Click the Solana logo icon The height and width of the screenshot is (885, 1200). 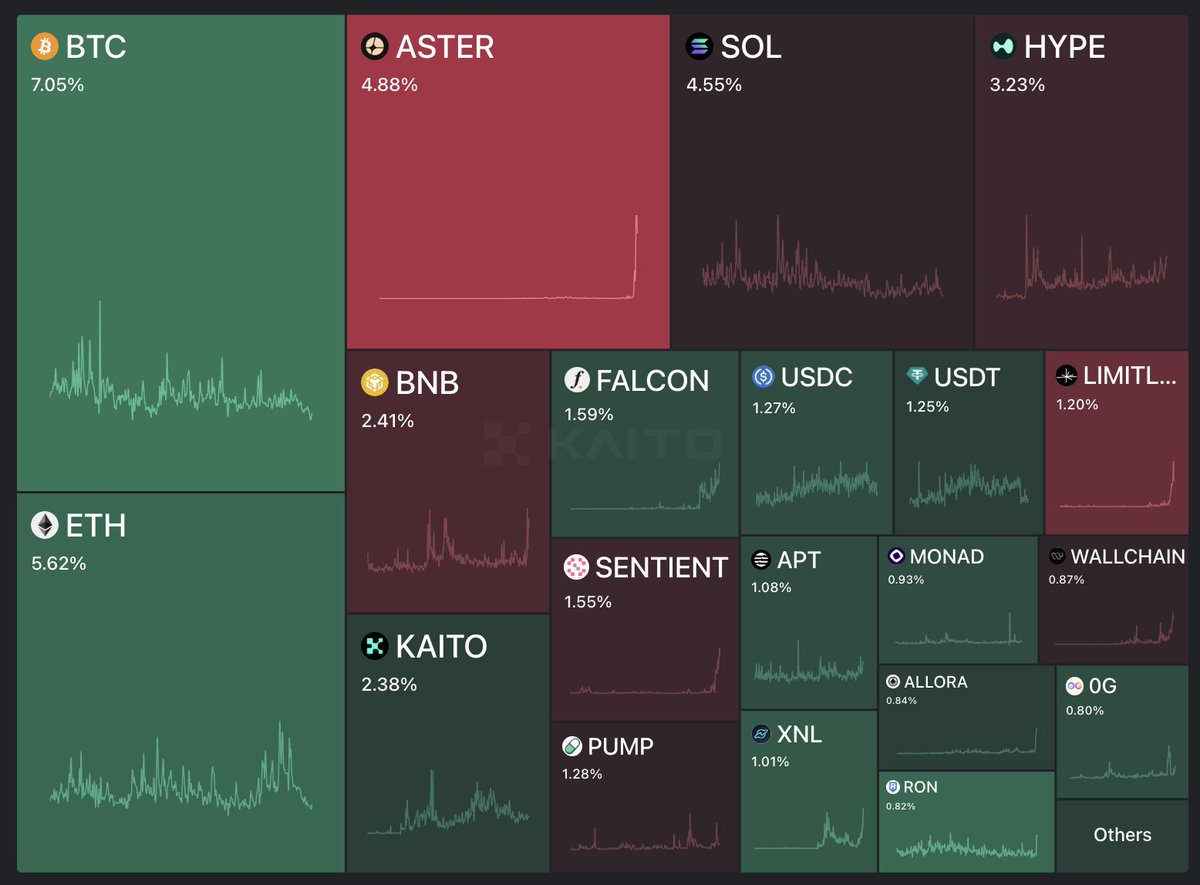tap(699, 46)
